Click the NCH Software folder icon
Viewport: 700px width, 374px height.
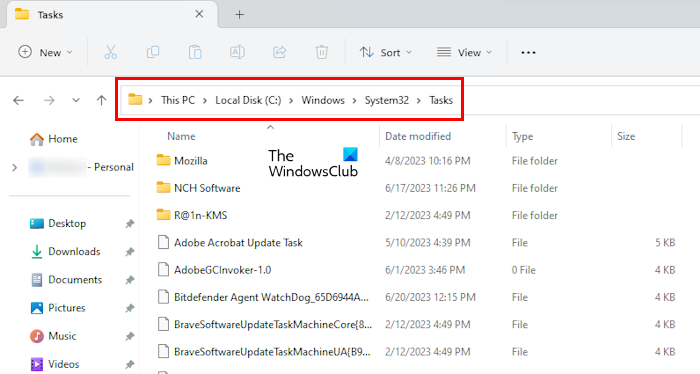click(163, 187)
